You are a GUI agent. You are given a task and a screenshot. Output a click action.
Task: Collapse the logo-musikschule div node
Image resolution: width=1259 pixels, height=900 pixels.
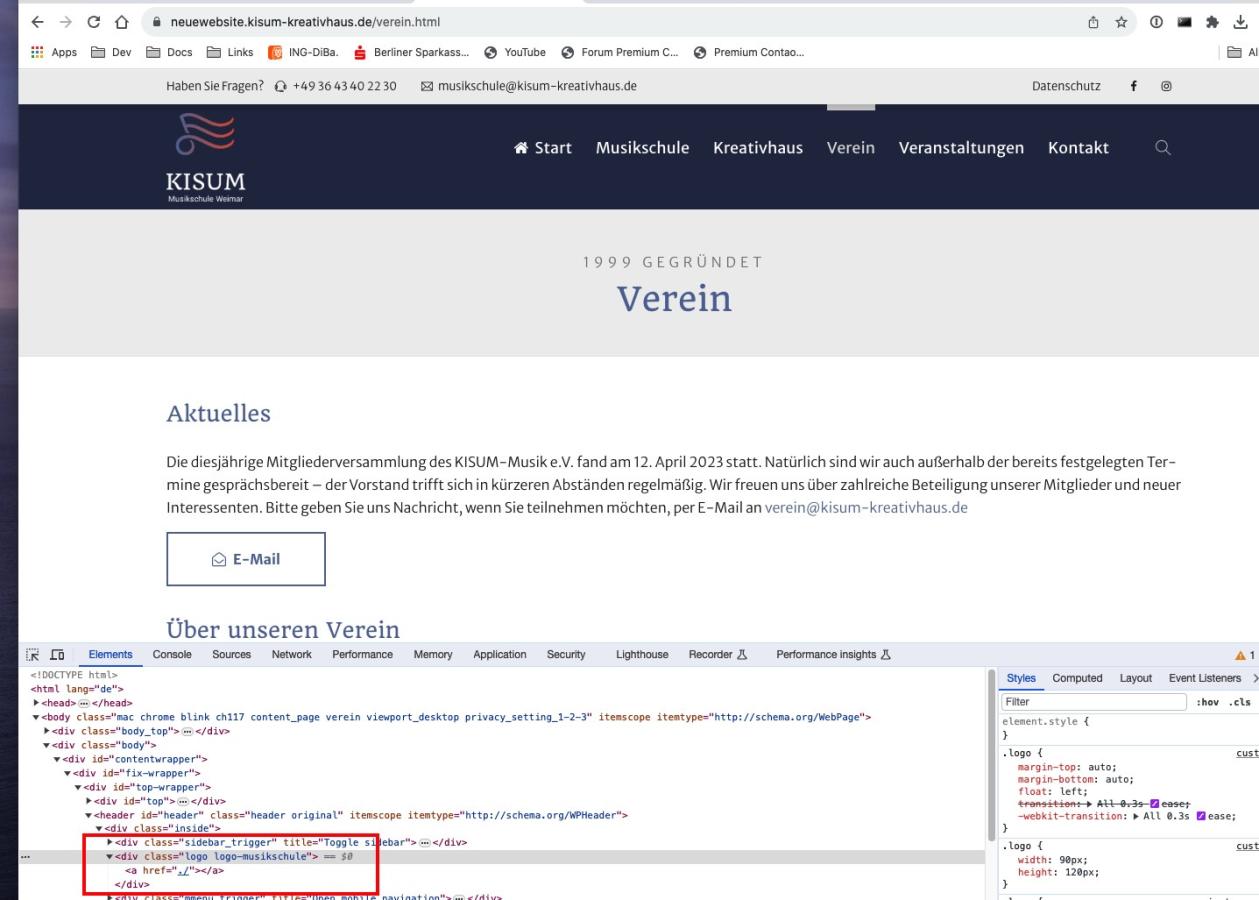(x=110, y=857)
